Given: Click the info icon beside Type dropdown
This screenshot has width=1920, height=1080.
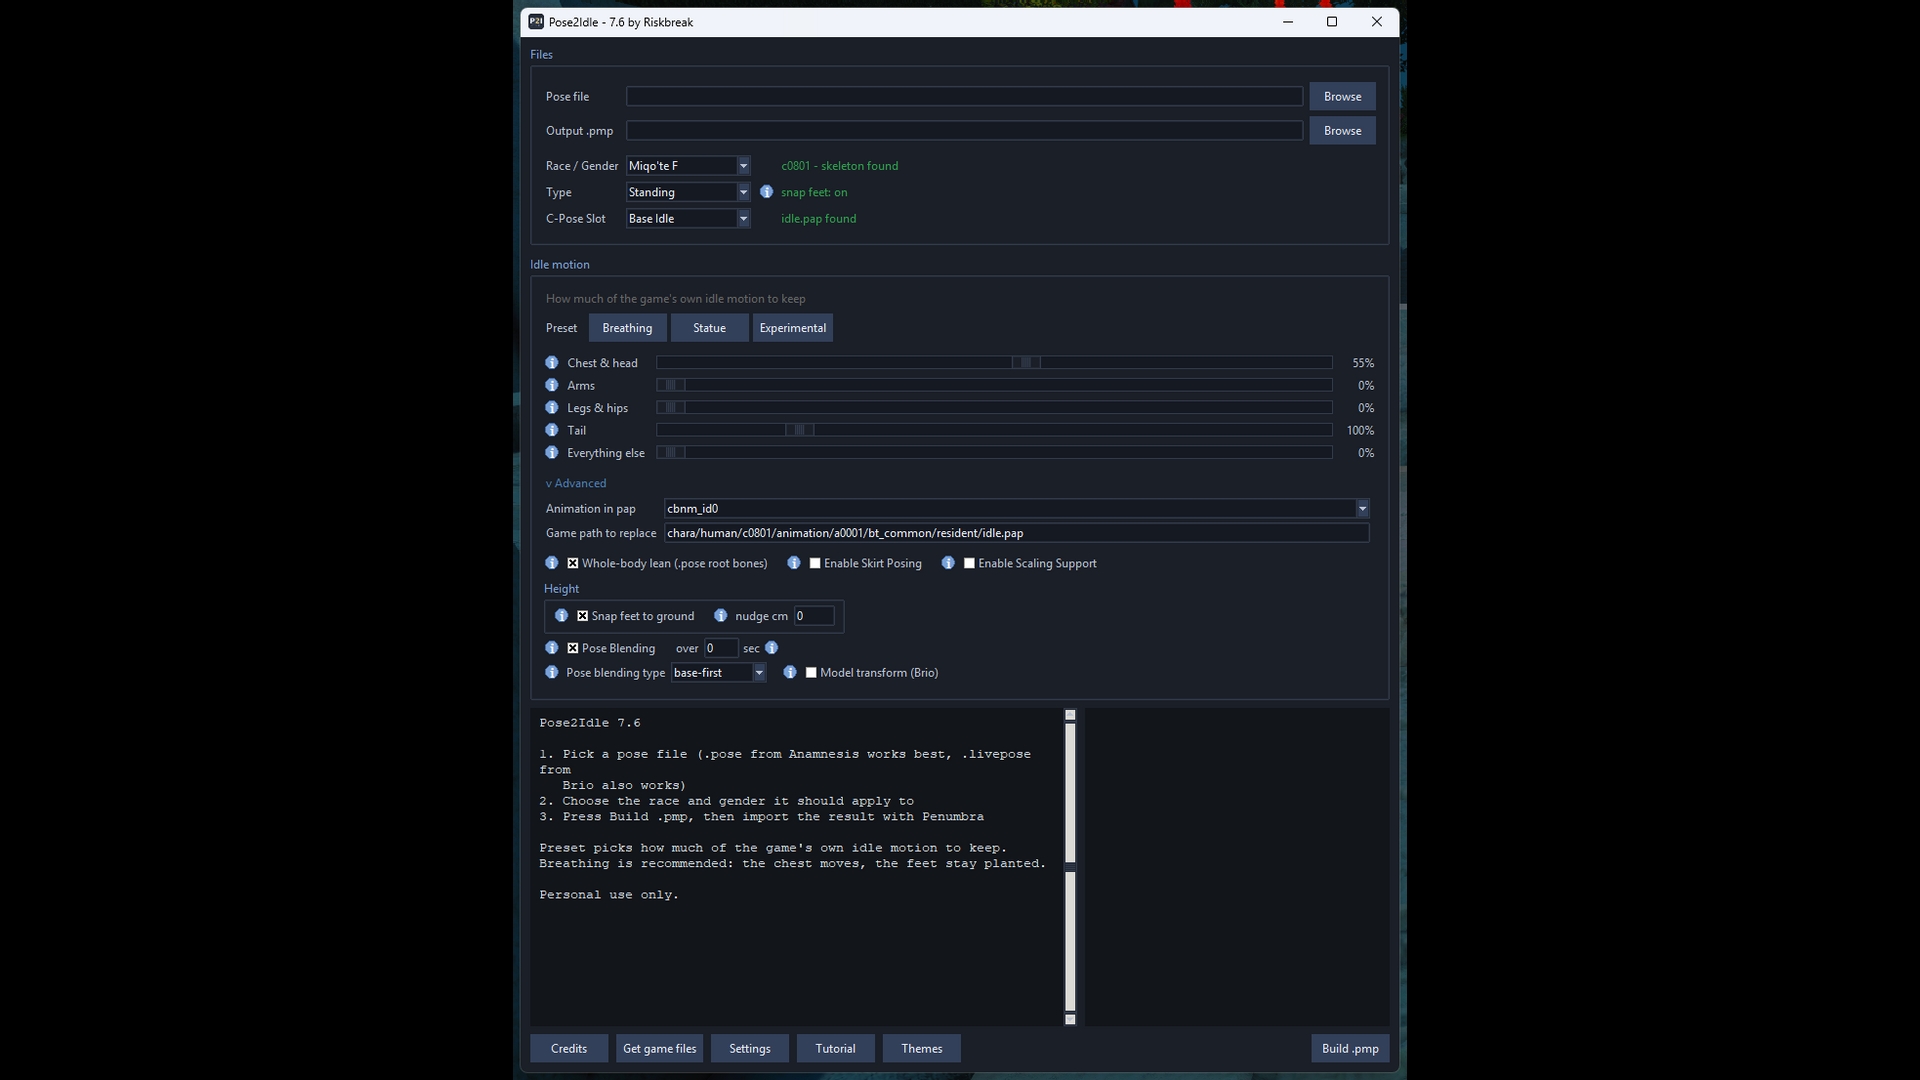Looking at the screenshot, I should tap(766, 192).
